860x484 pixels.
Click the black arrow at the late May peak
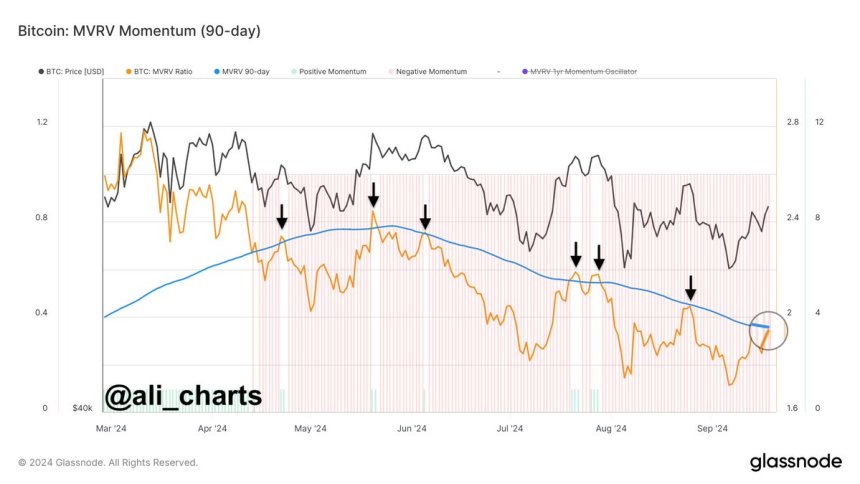point(373,193)
